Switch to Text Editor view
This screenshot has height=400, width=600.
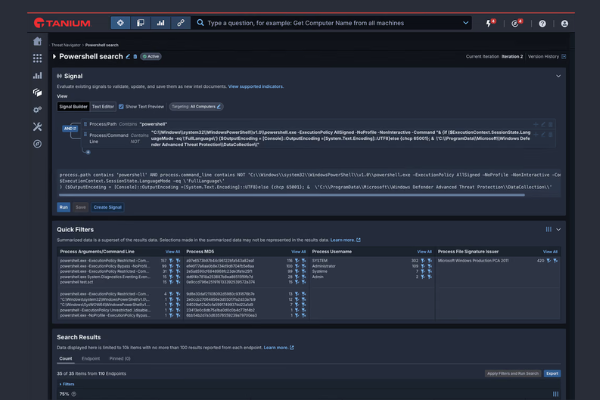point(103,107)
